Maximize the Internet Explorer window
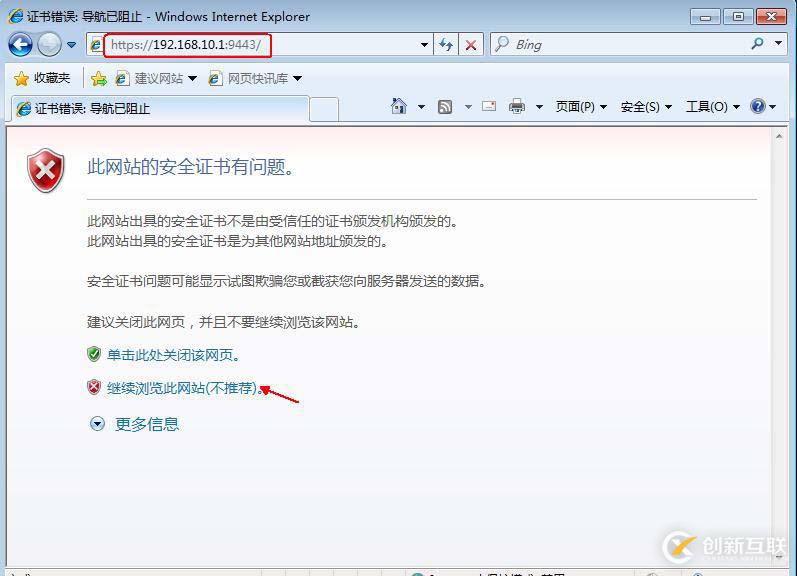 point(738,17)
